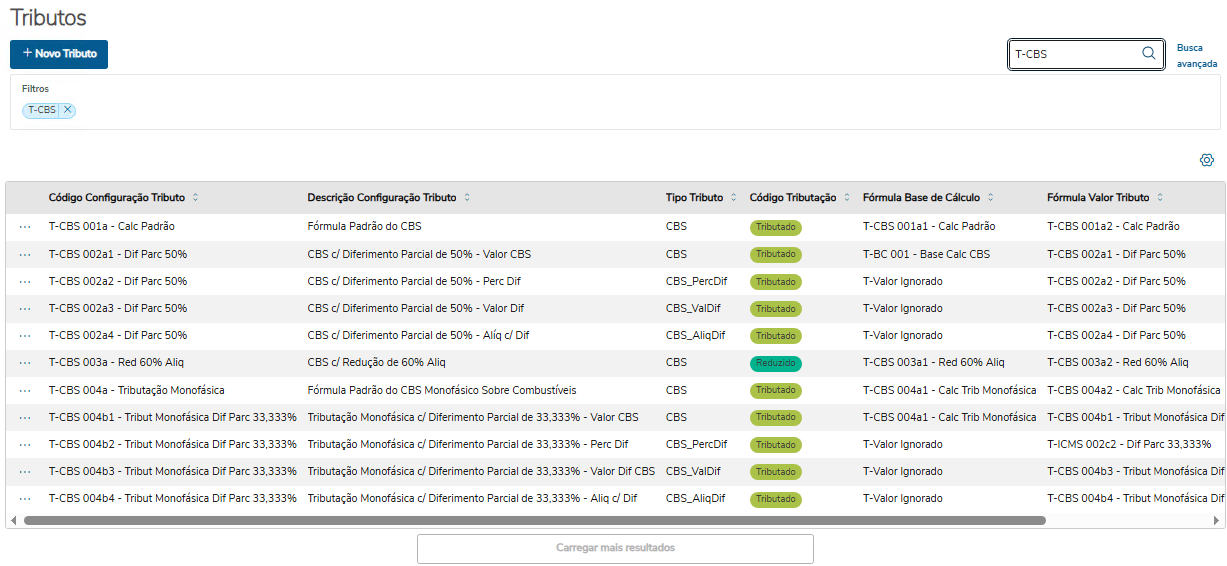Image resolution: width=1227 pixels, height=566 pixels.
Task: Sort by Código Tributação column
Action: coord(847,198)
